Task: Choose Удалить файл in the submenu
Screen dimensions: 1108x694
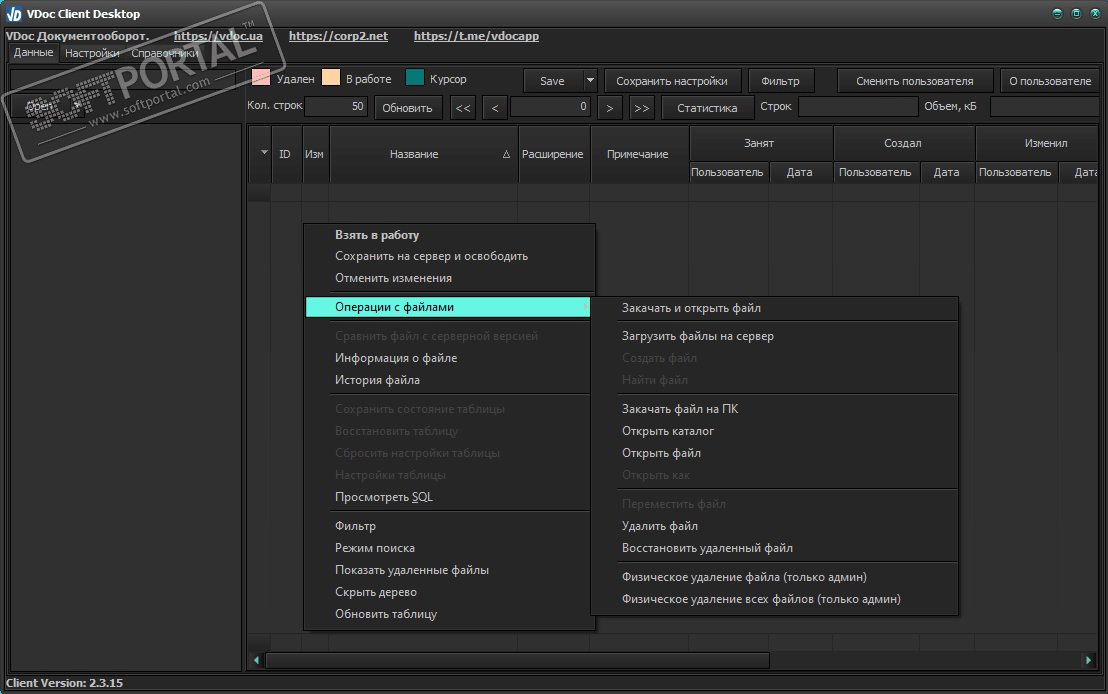Action: coord(659,526)
